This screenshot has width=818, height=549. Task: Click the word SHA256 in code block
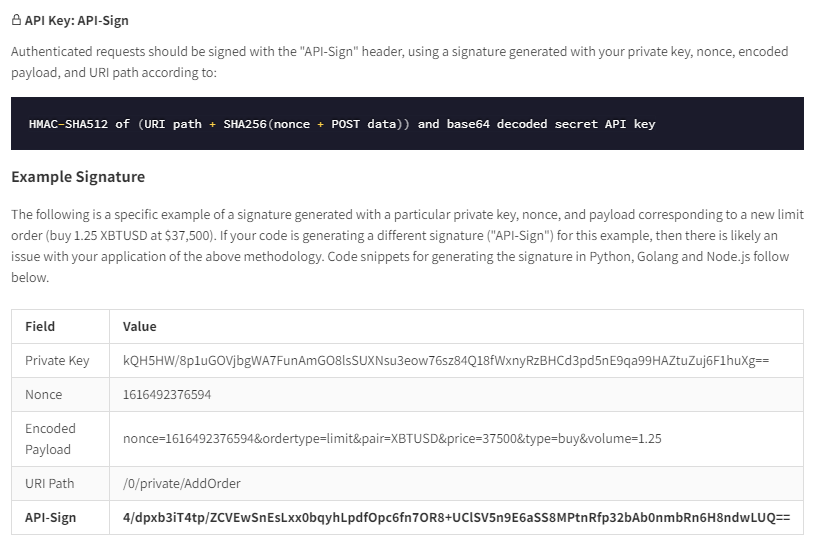(x=245, y=124)
